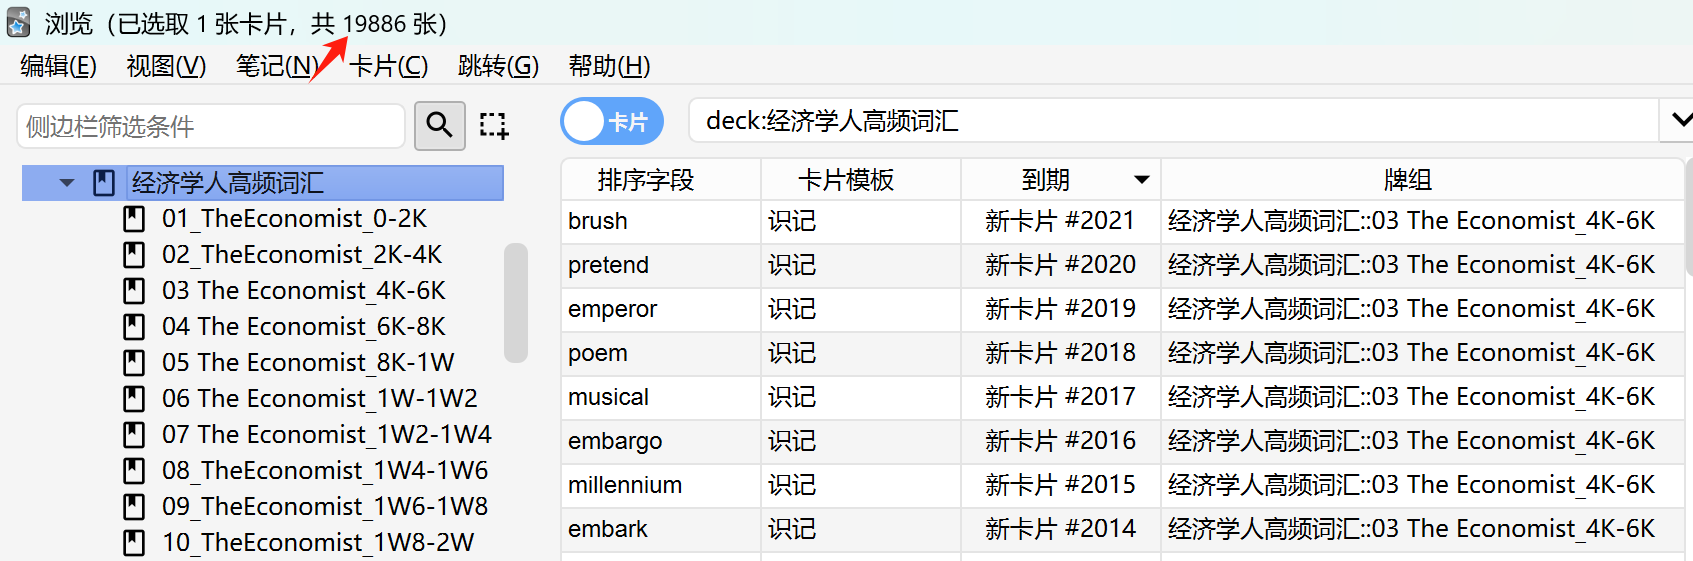
Task: Click deck icon for 01_TheEconomist_0-2K
Action: pos(134,219)
